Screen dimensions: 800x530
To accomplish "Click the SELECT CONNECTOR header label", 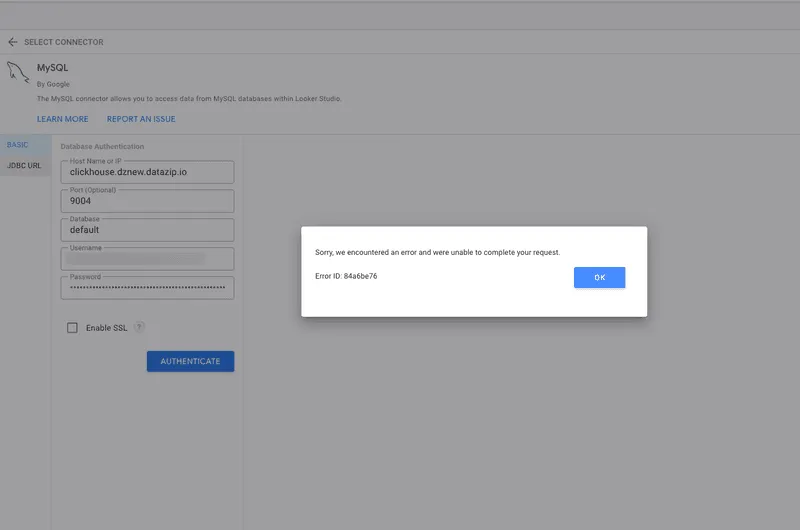I will (64, 42).
